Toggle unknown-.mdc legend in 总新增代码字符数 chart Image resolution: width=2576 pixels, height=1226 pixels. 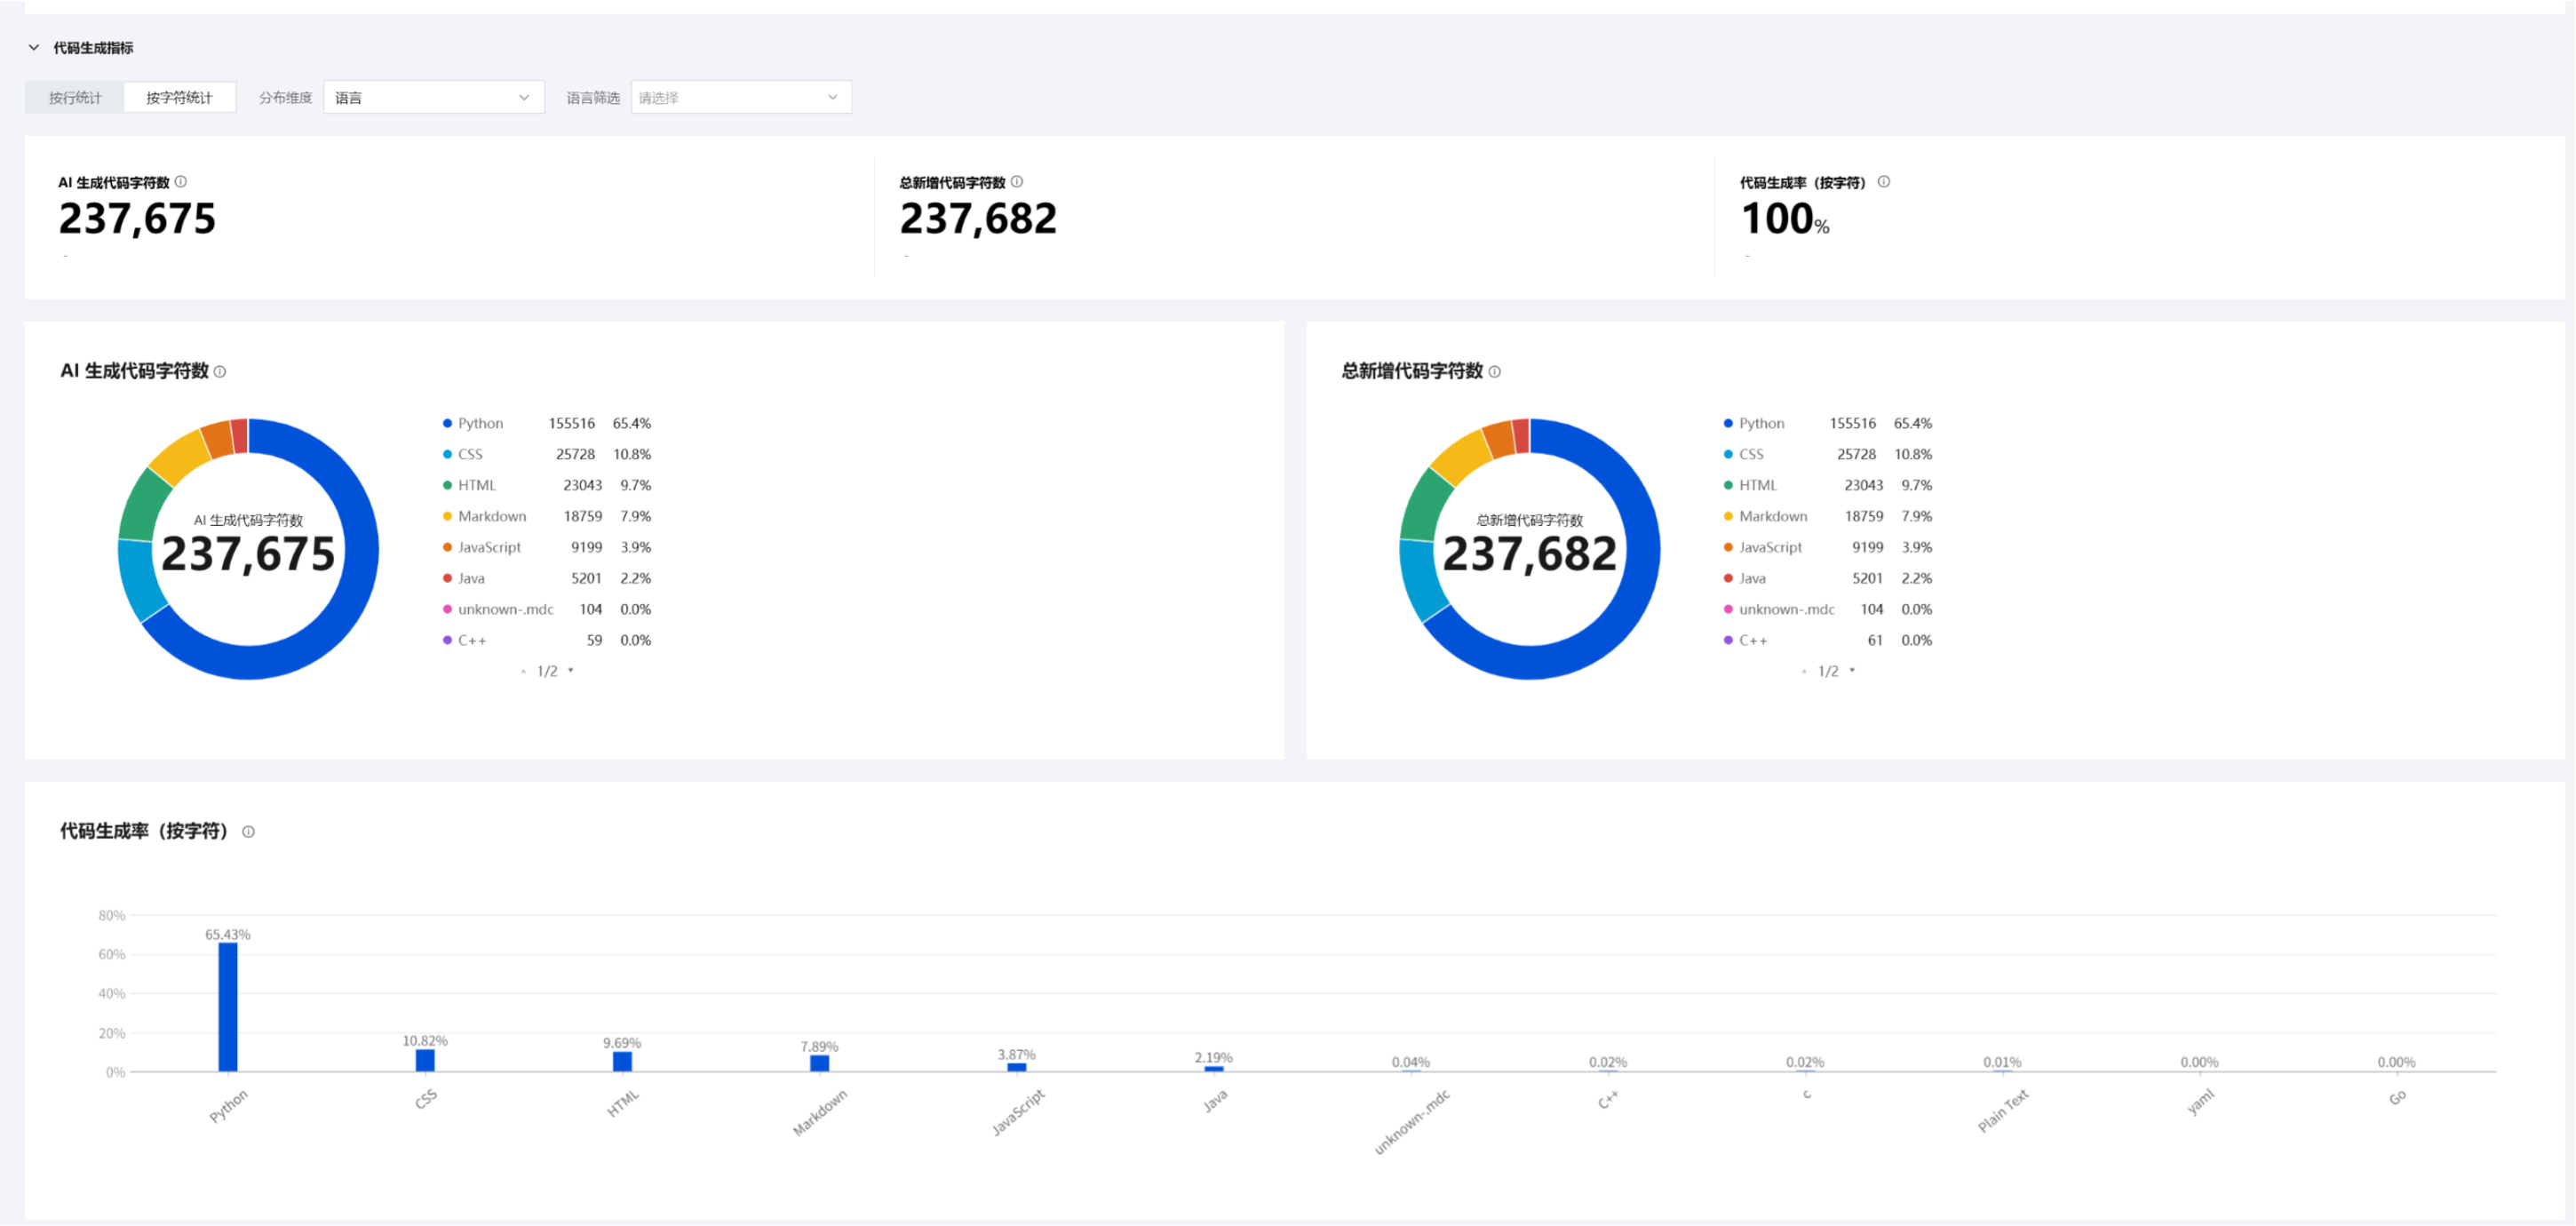pos(1827,609)
